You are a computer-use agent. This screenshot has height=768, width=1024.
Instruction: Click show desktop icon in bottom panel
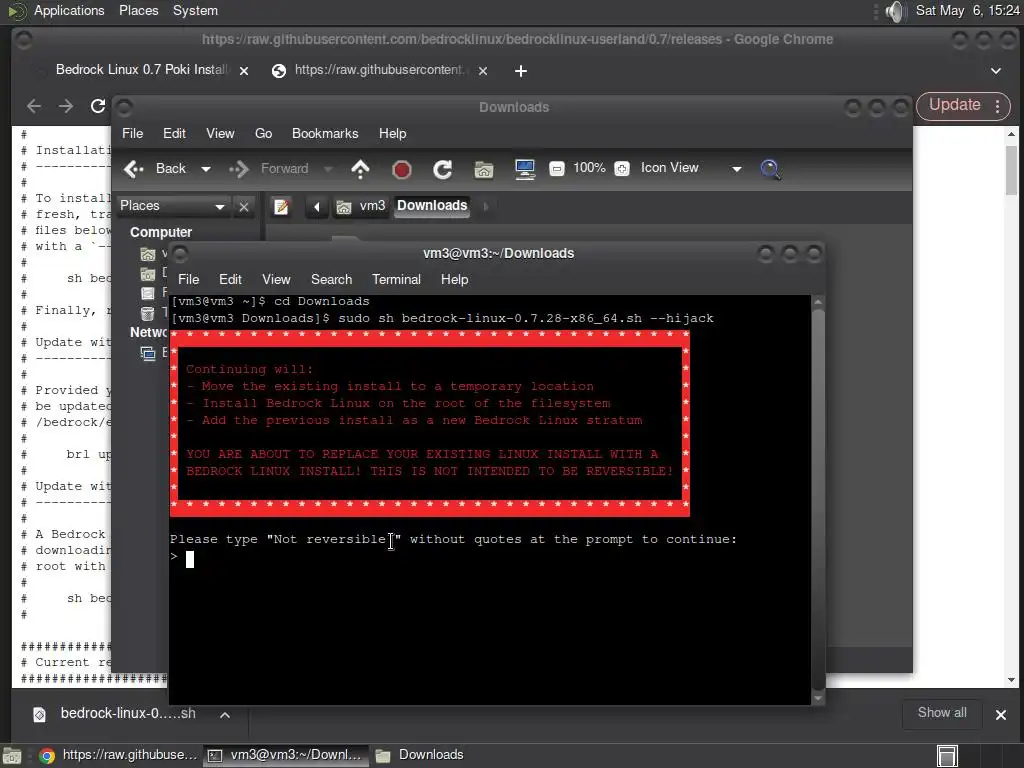[x=12, y=756]
